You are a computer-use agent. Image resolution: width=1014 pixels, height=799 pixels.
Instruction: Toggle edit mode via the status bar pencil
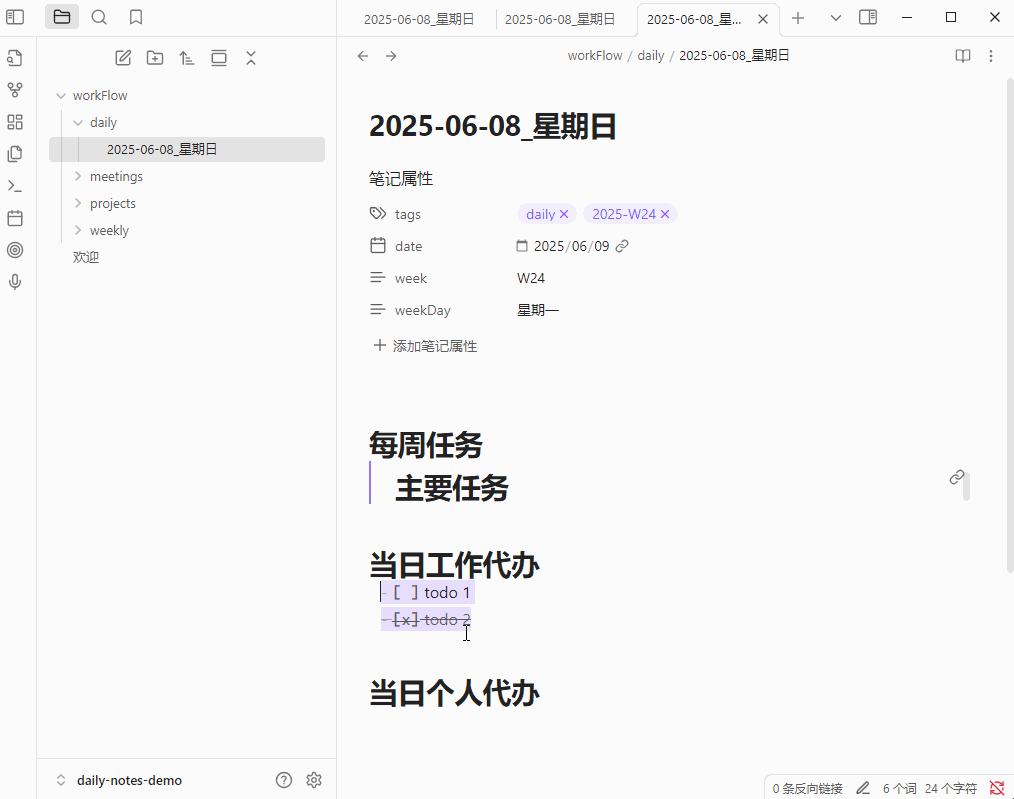[862, 787]
